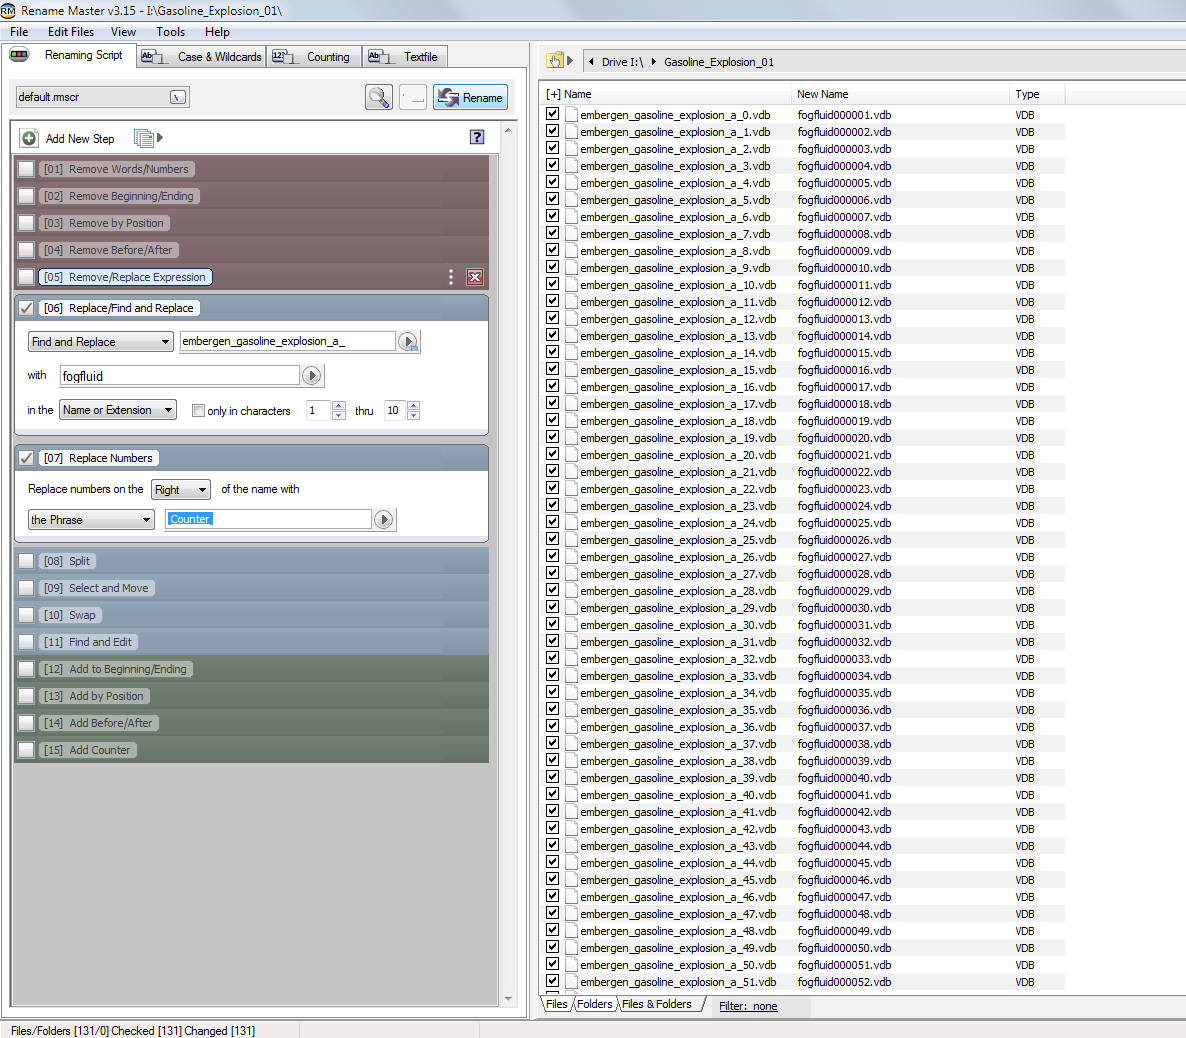Open the Edit Files menu
Screen dimensions: 1186x1038
coord(71,32)
